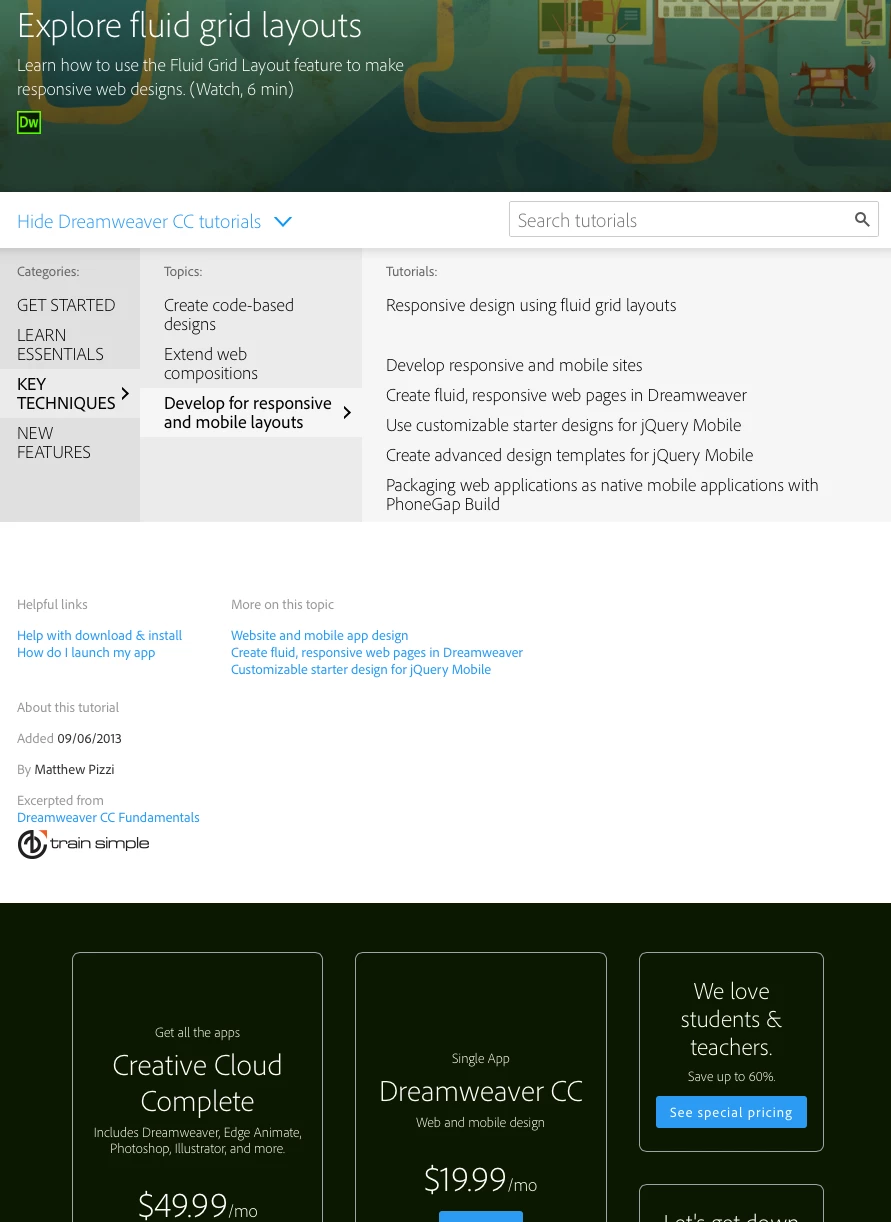This screenshot has width=891, height=1222.
Task: Click author name Matthew Pizzi
Action: 74,769
